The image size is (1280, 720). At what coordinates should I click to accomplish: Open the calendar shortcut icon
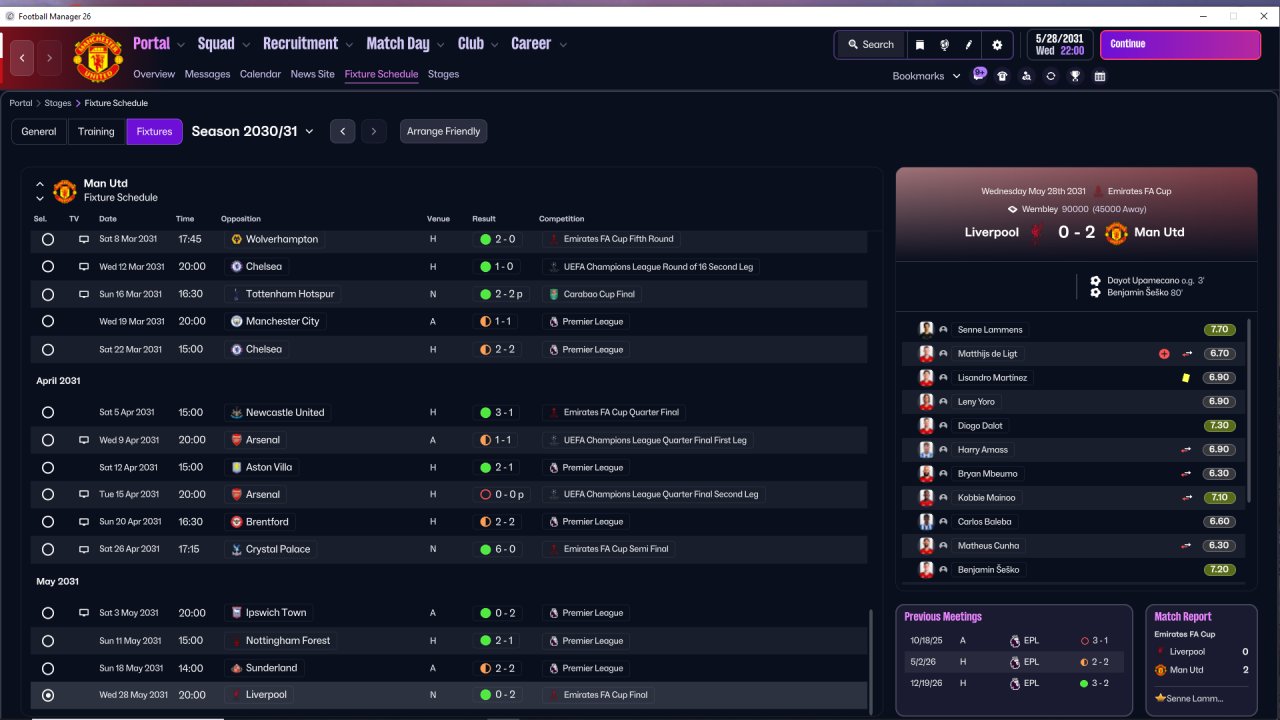coord(1100,76)
